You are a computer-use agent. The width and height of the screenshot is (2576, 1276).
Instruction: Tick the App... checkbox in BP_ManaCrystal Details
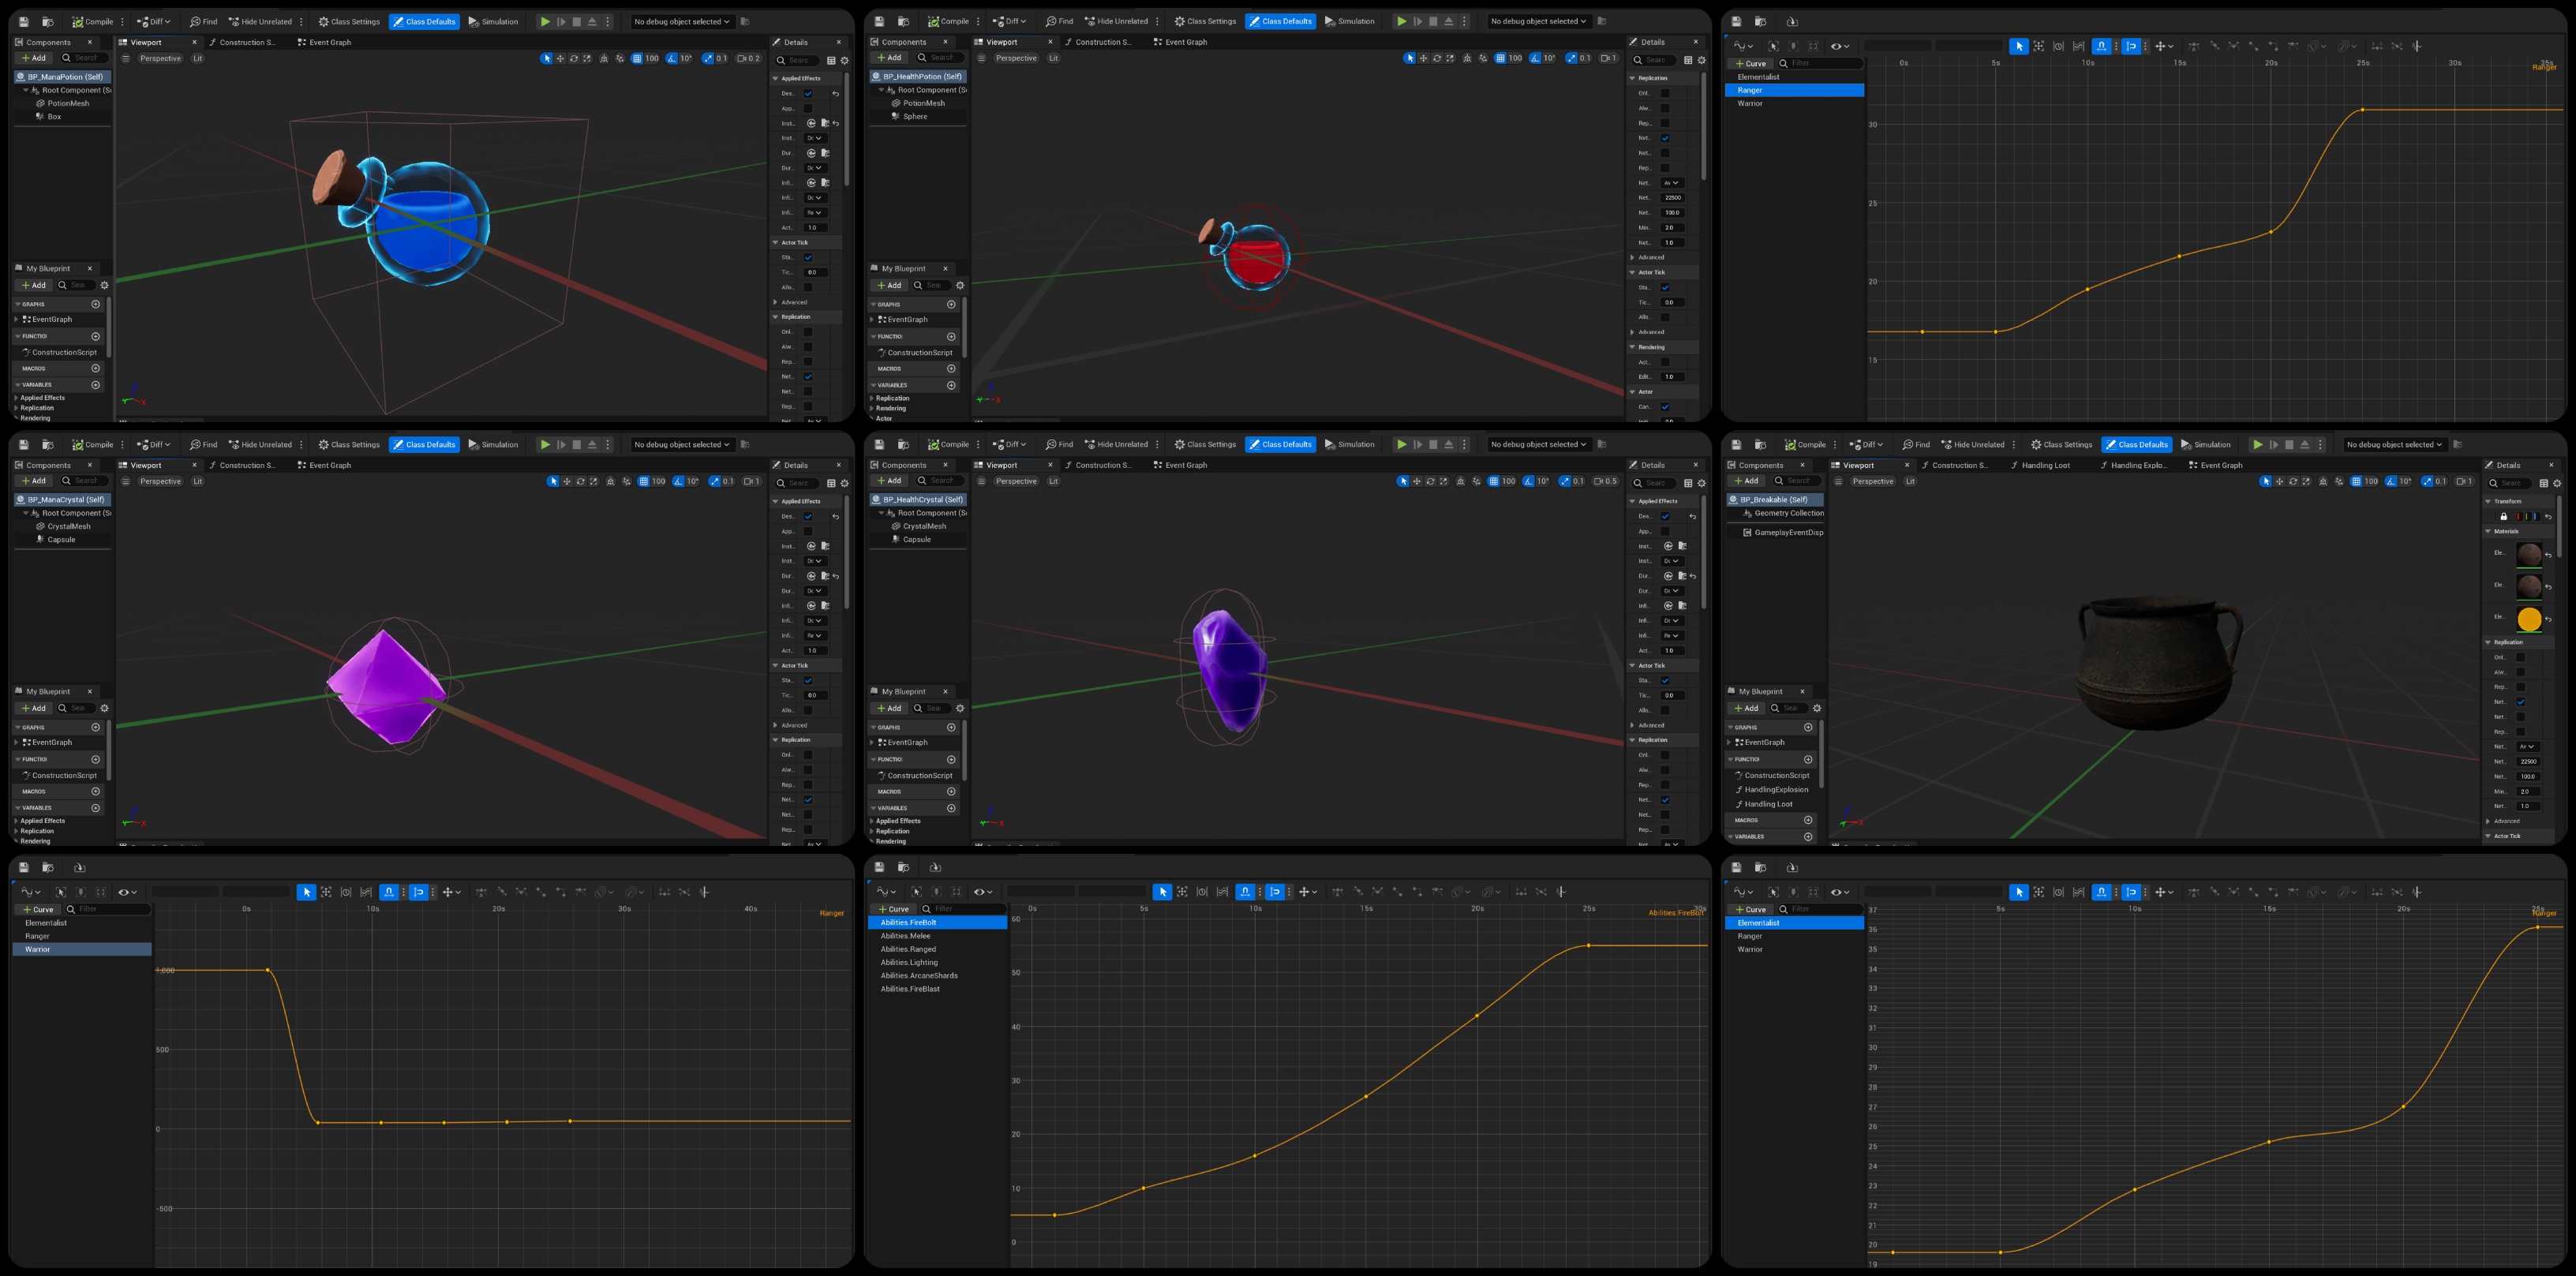pyautogui.click(x=808, y=532)
